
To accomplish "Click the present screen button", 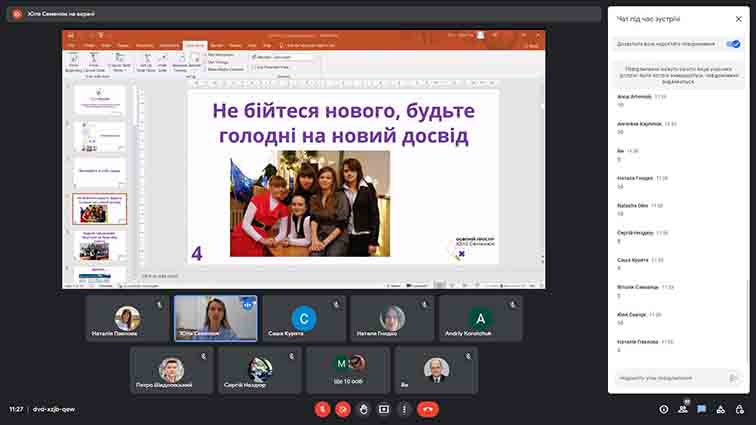I will [x=384, y=409].
